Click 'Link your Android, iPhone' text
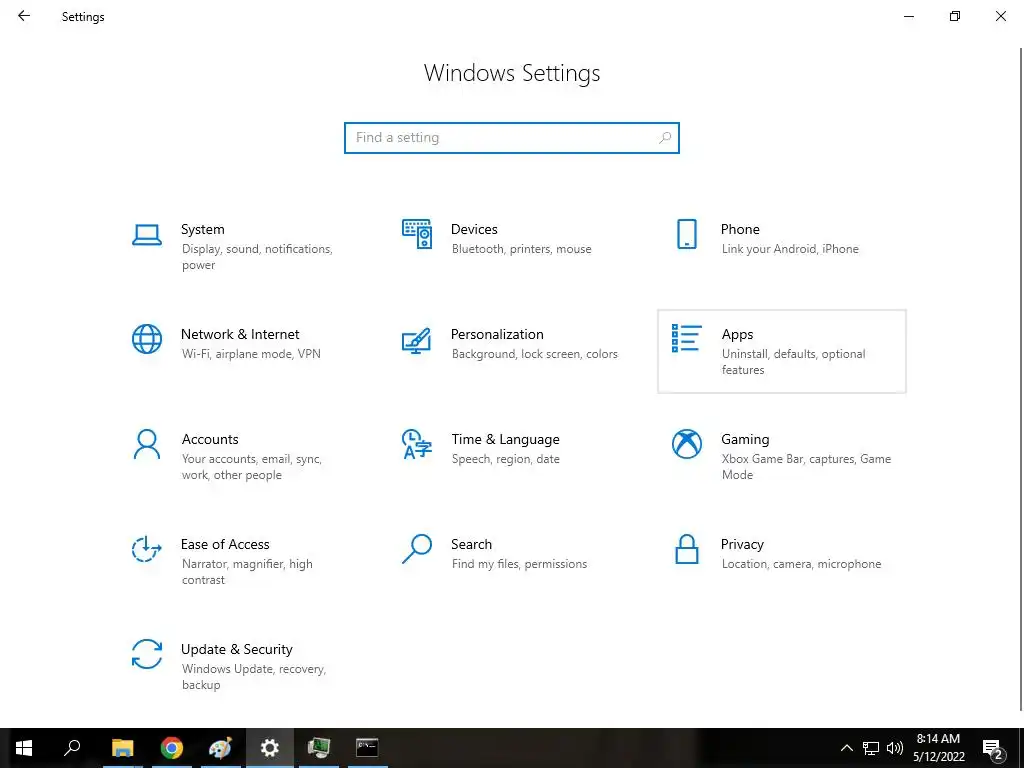 (790, 249)
